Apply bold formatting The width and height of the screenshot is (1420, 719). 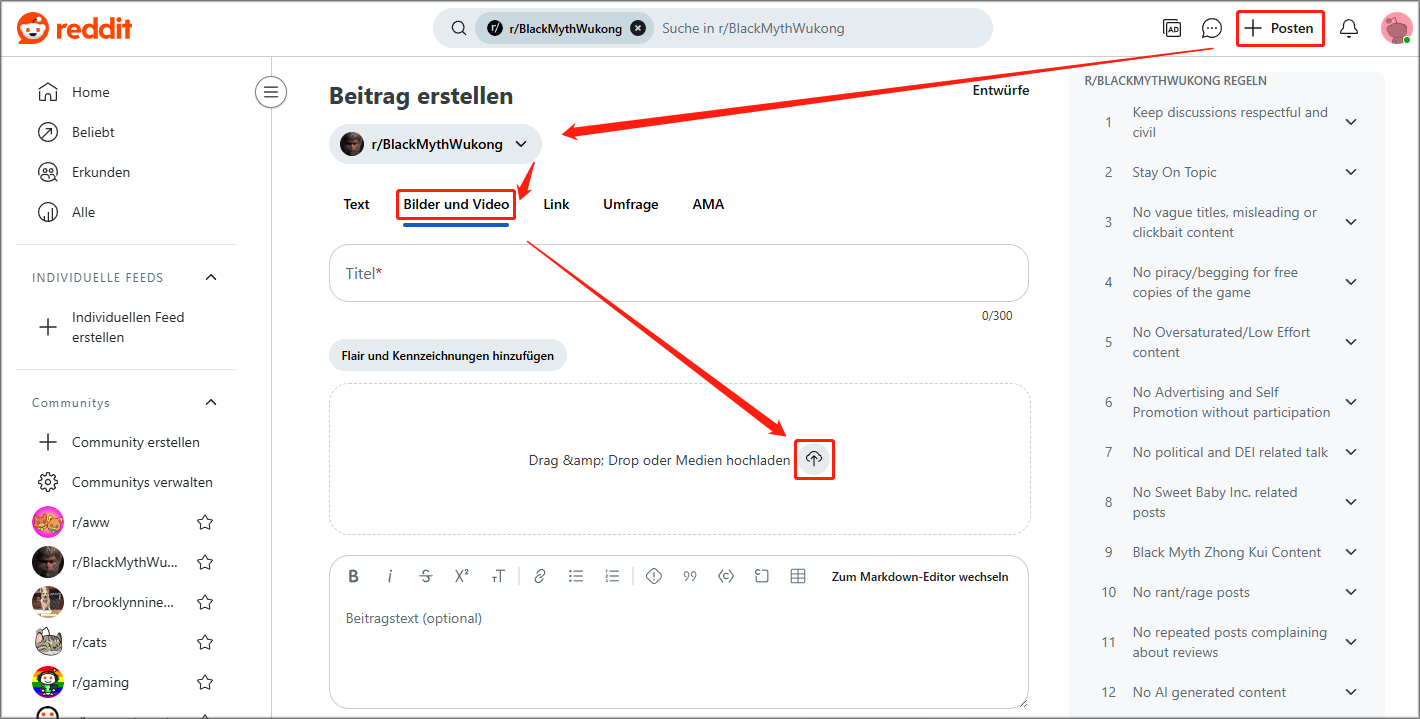(x=354, y=576)
